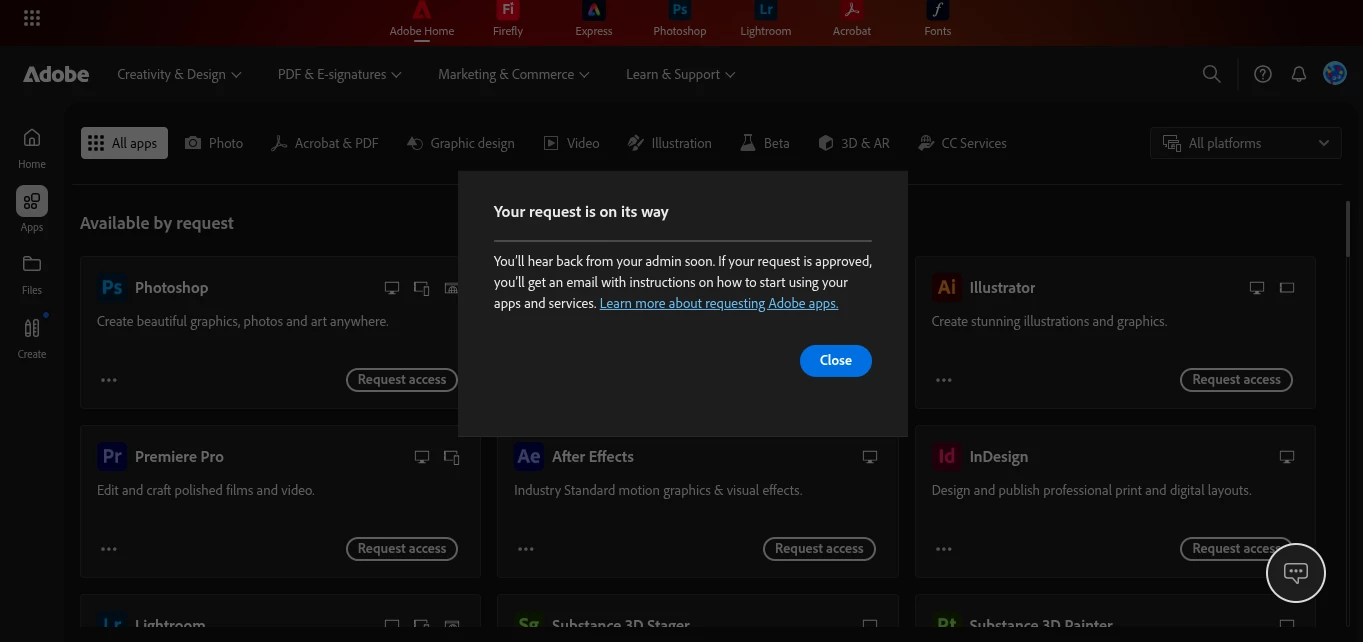
Task: Open more options on Illustrator card
Action: click(x=944, y=380)
